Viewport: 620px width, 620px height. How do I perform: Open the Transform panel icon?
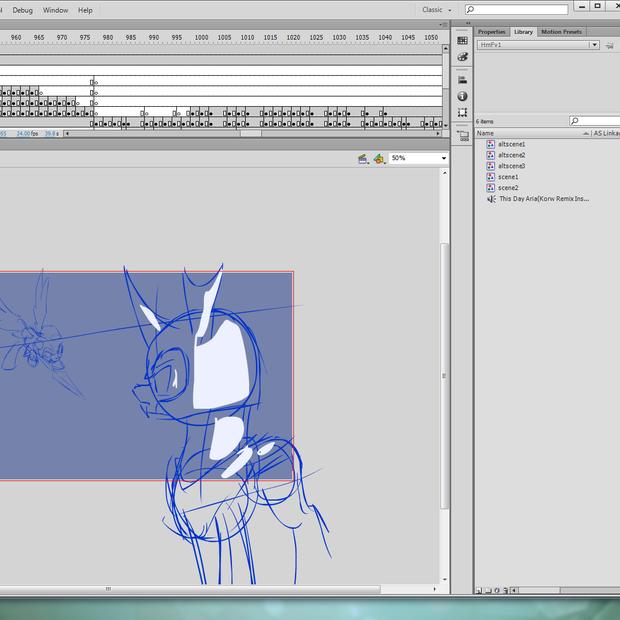462,112
